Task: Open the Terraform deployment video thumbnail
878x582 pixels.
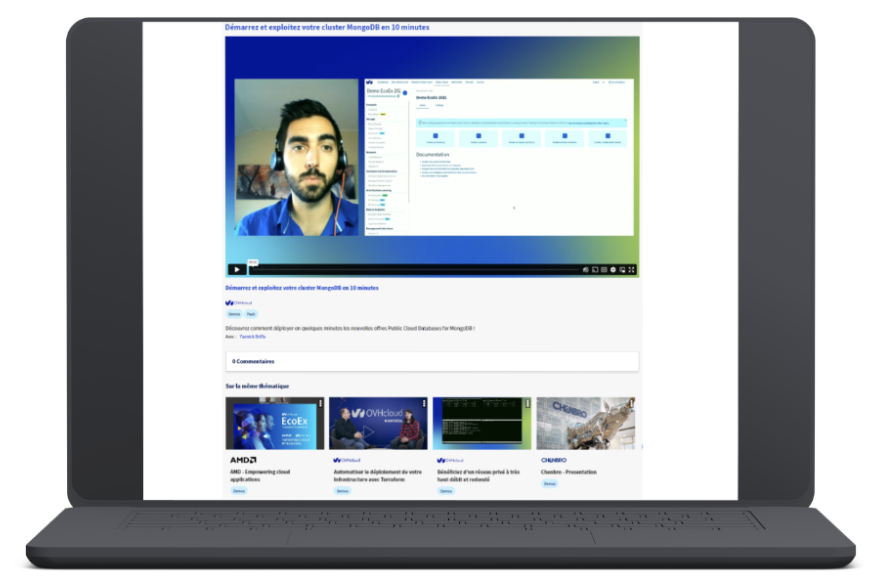Action: tap(378, 423)
